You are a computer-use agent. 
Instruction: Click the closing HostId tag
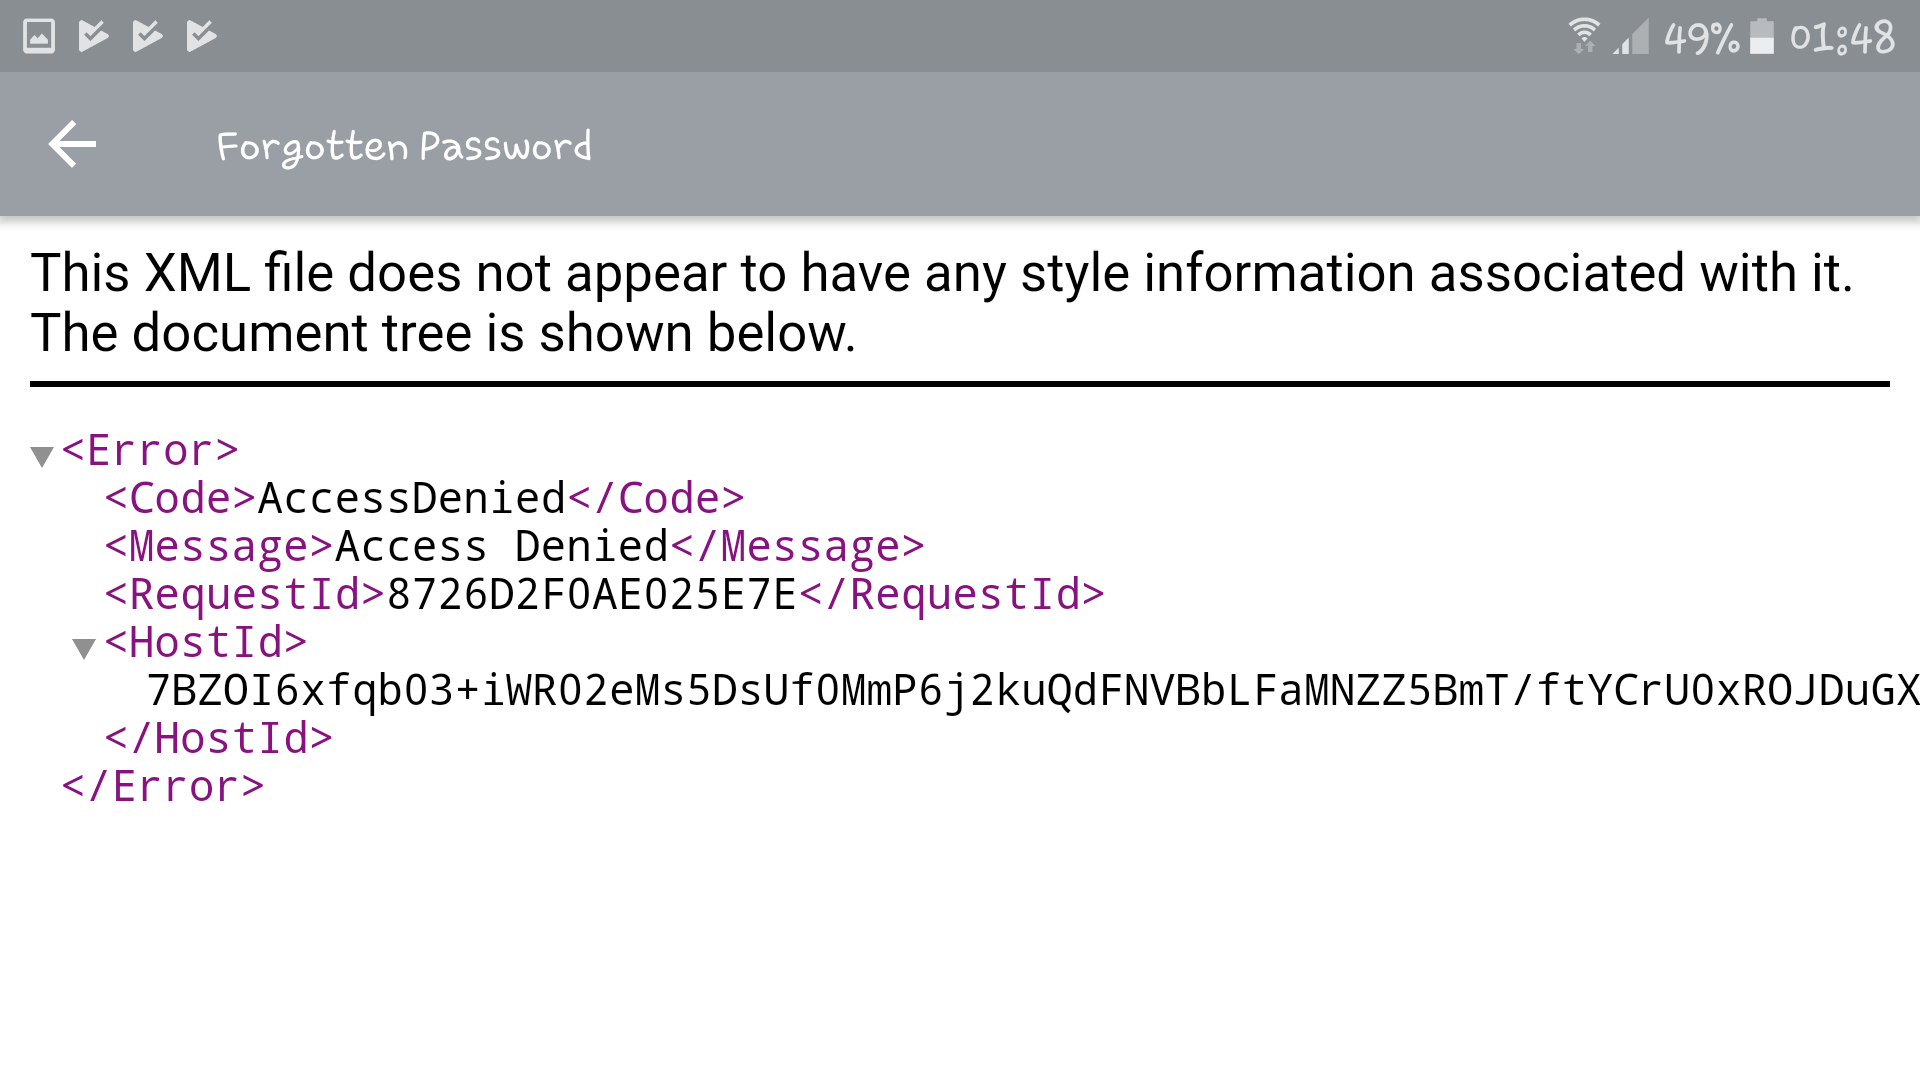[218, 738]
